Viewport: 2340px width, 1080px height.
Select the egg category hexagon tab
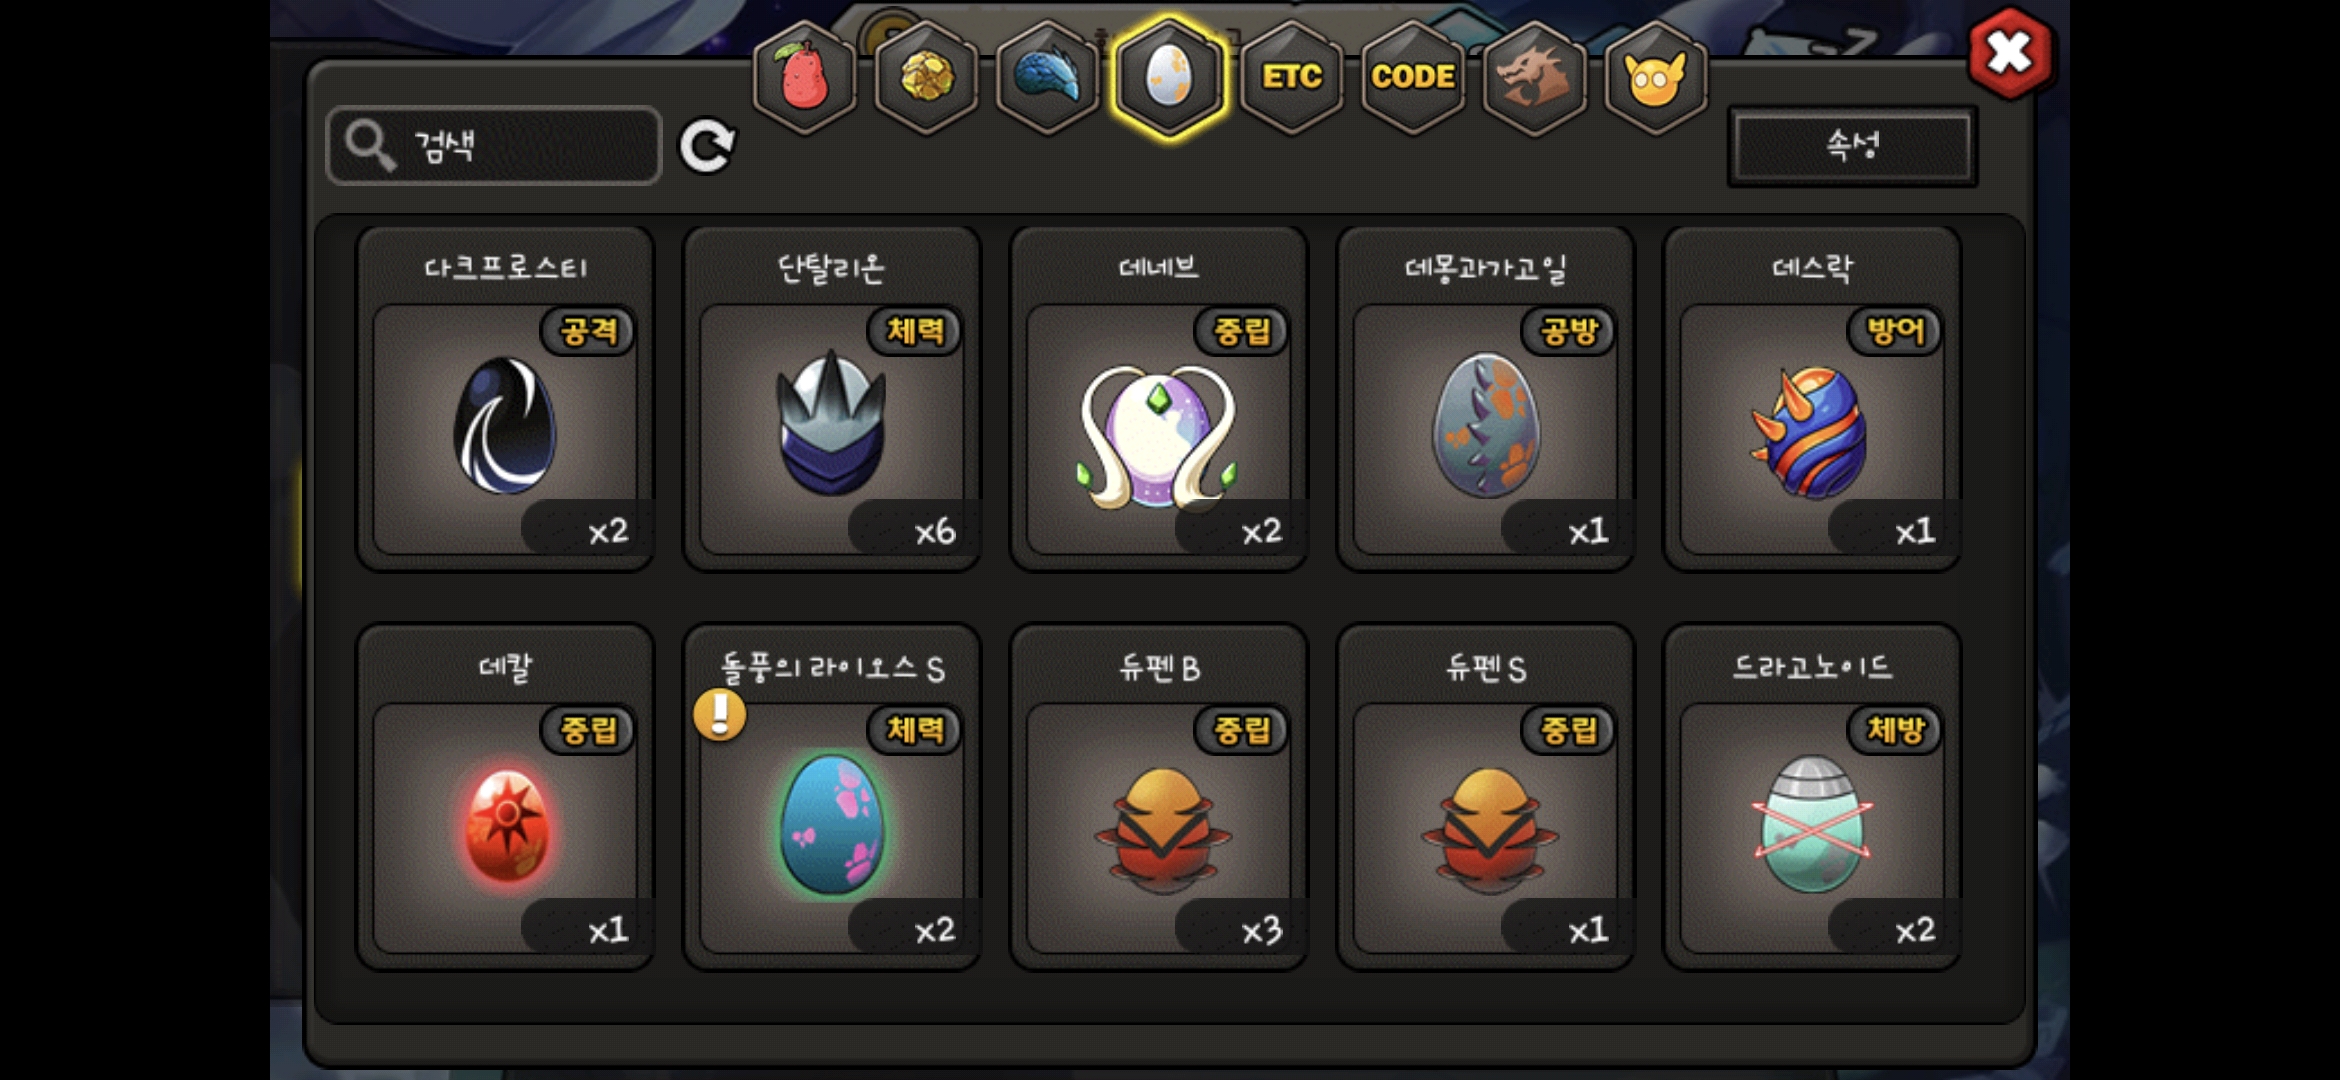tap(1169, 78)
